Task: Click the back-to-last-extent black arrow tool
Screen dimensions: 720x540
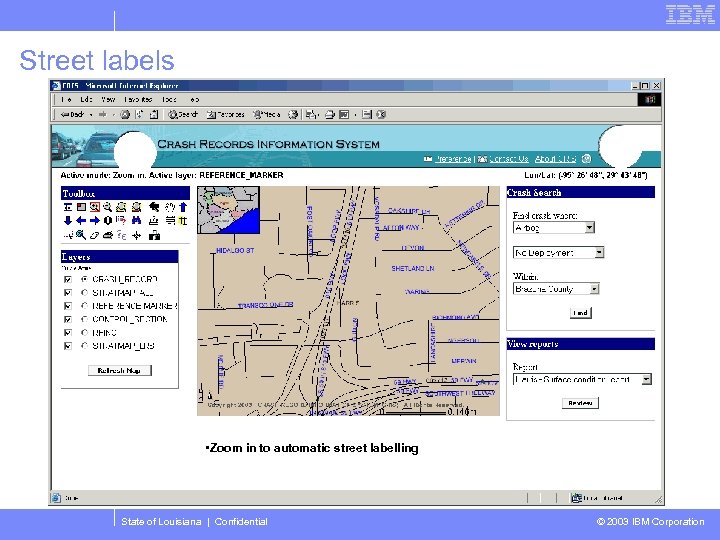Action: pyautogui.click(x=154, y=207)
